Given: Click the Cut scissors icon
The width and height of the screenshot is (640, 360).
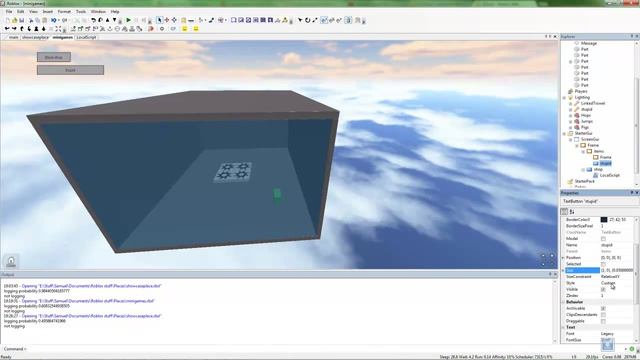Looking at the screenshot, I should [31, 20].
